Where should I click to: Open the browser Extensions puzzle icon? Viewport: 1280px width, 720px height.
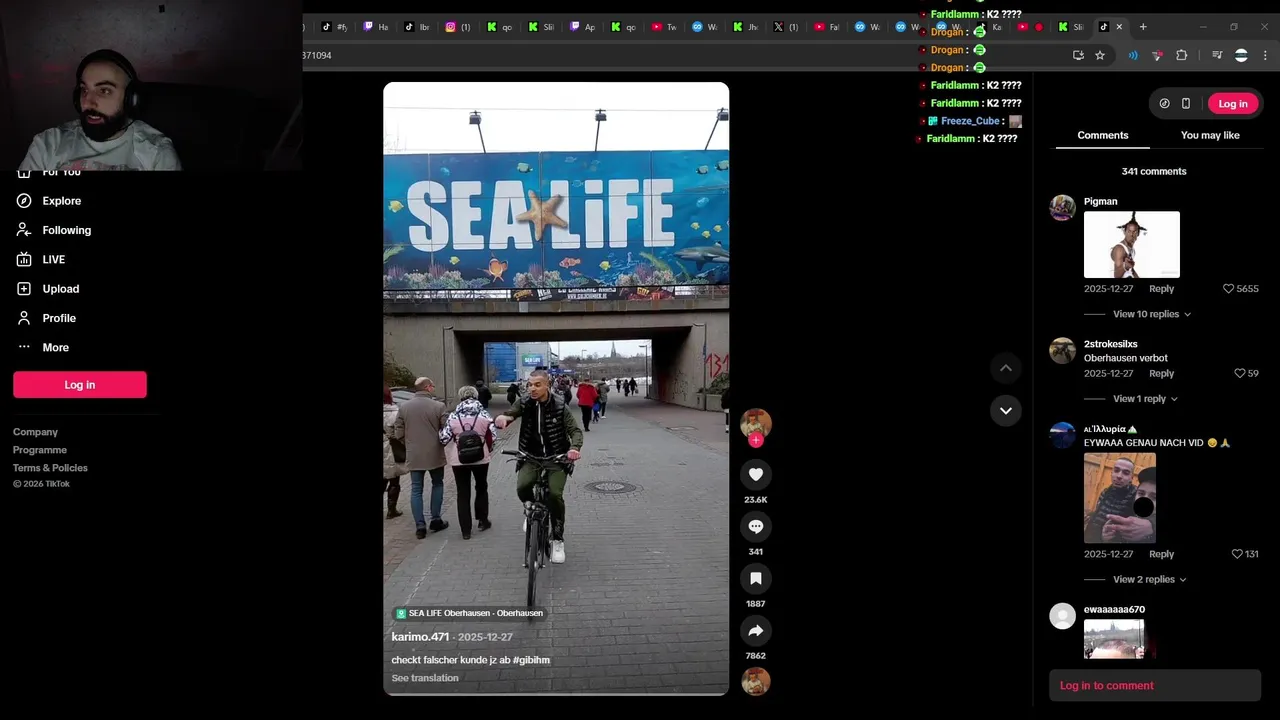(1181, 55)
